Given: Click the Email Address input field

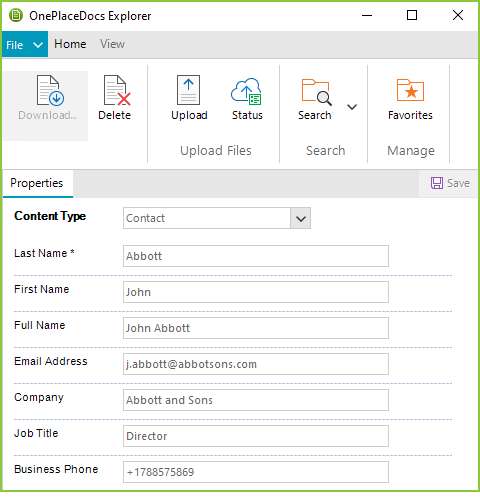Looking at the screenshot, I should click(x=256, y=364).
